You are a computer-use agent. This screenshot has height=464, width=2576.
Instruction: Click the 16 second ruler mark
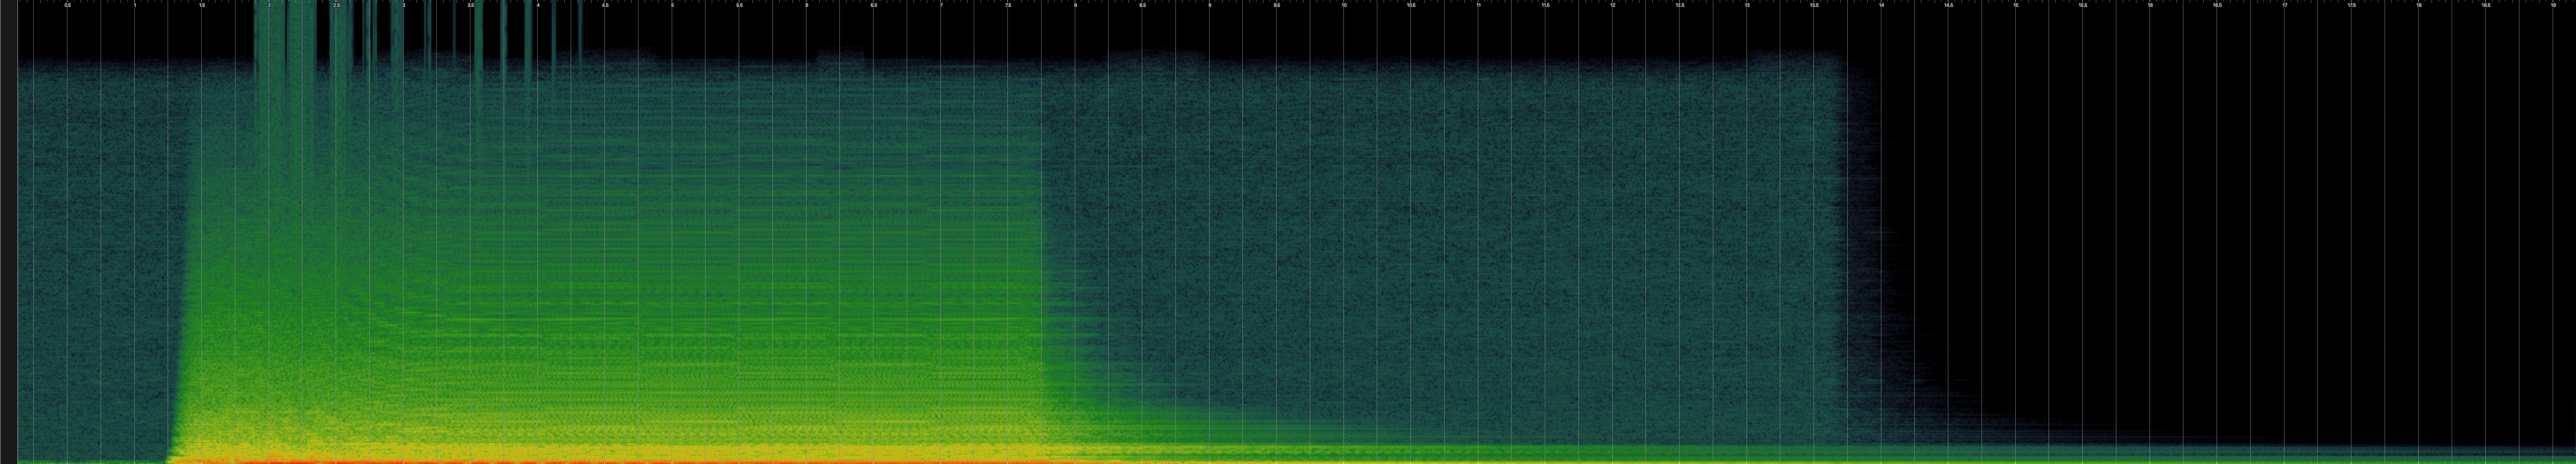2150,5
